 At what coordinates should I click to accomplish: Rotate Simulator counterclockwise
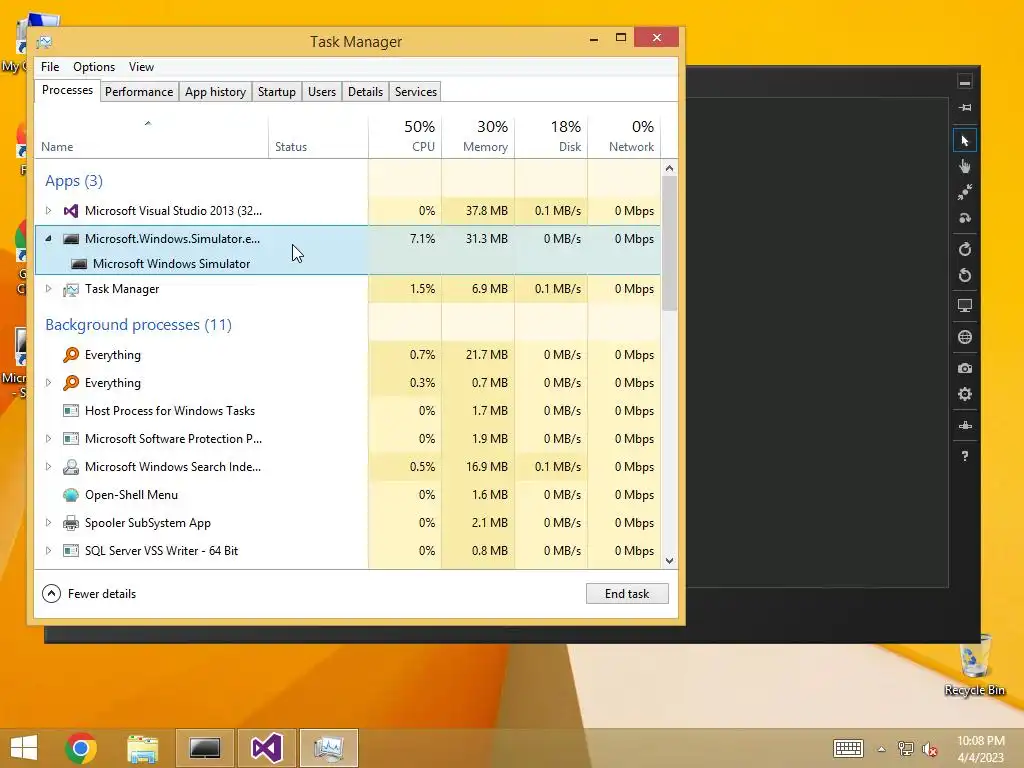pyautogui.click(x=965, y=275)
